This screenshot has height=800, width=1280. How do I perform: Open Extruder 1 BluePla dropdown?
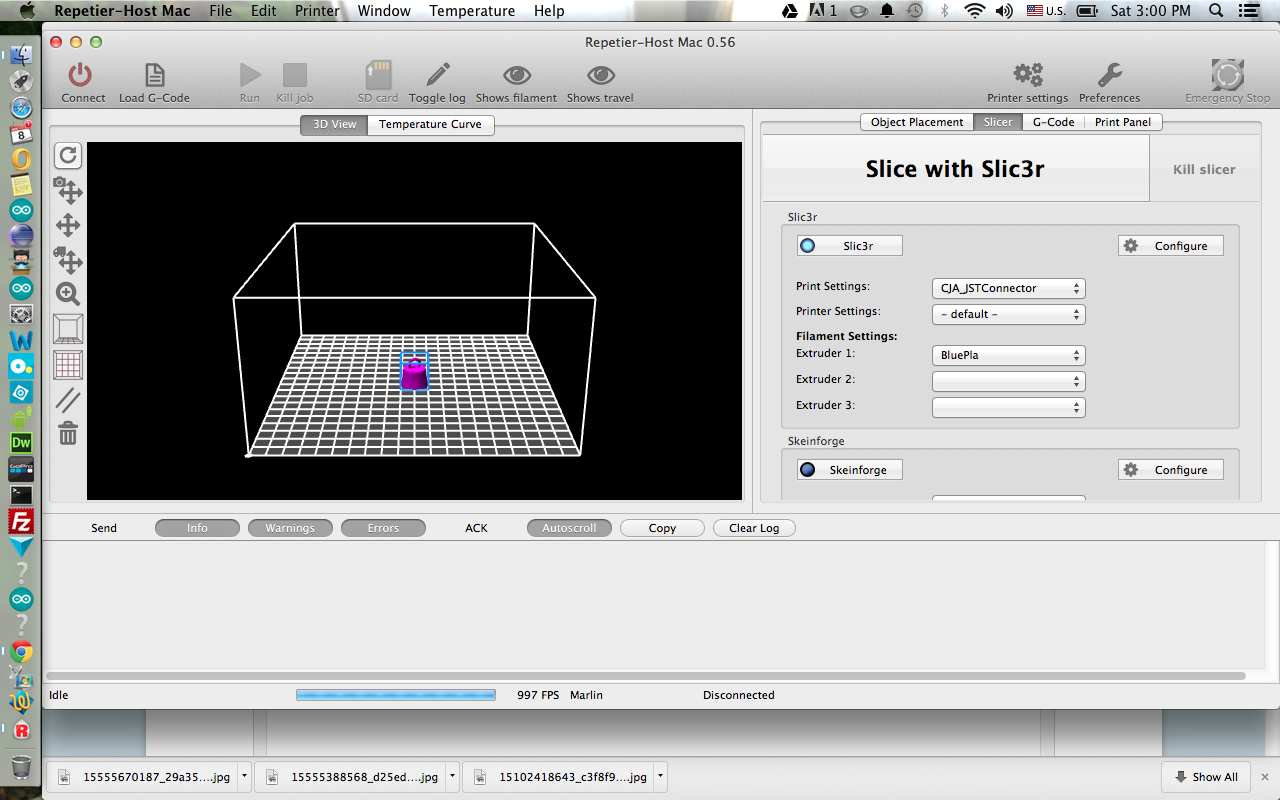(x=1008, y=355)
